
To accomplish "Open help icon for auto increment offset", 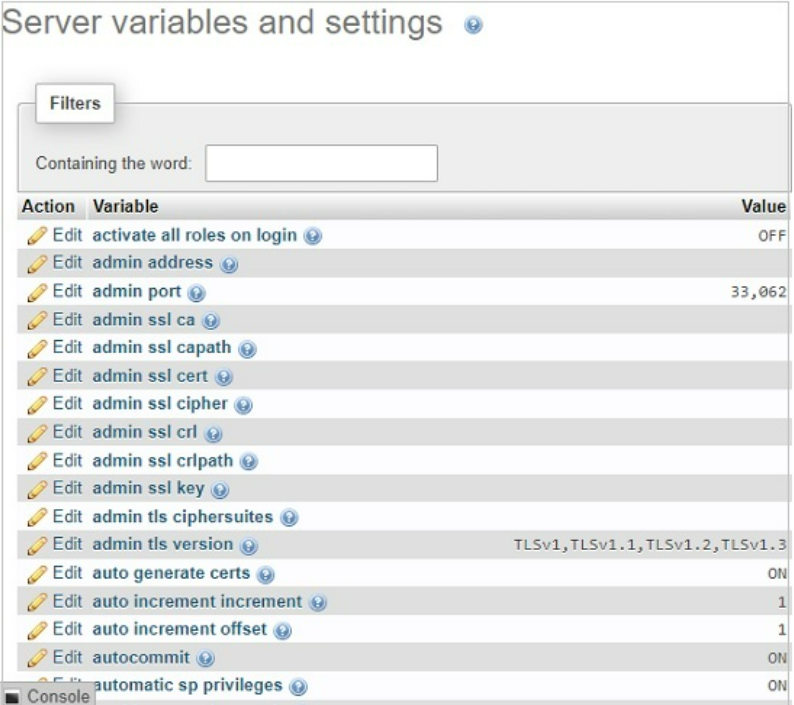I will pyautogui.click(x=283, y=630).
